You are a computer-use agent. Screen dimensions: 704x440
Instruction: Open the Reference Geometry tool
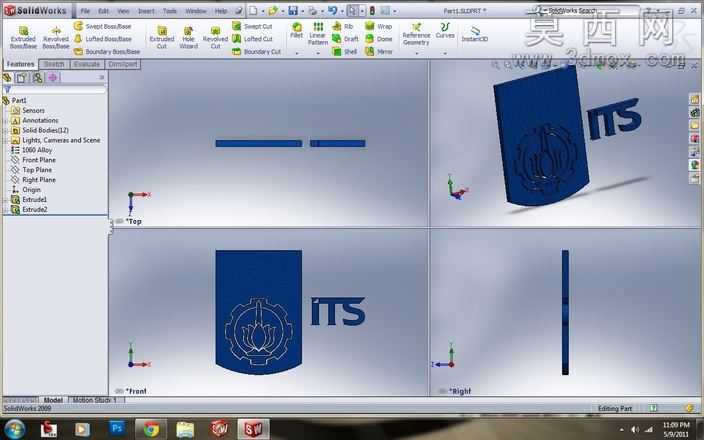[x=416, y=34]
